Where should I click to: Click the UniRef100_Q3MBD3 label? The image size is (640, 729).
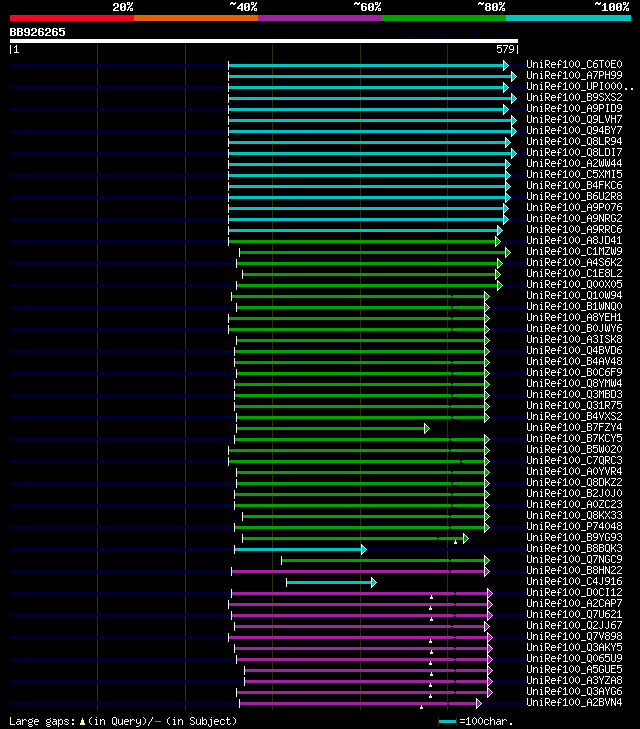click(x=574, y=395)
